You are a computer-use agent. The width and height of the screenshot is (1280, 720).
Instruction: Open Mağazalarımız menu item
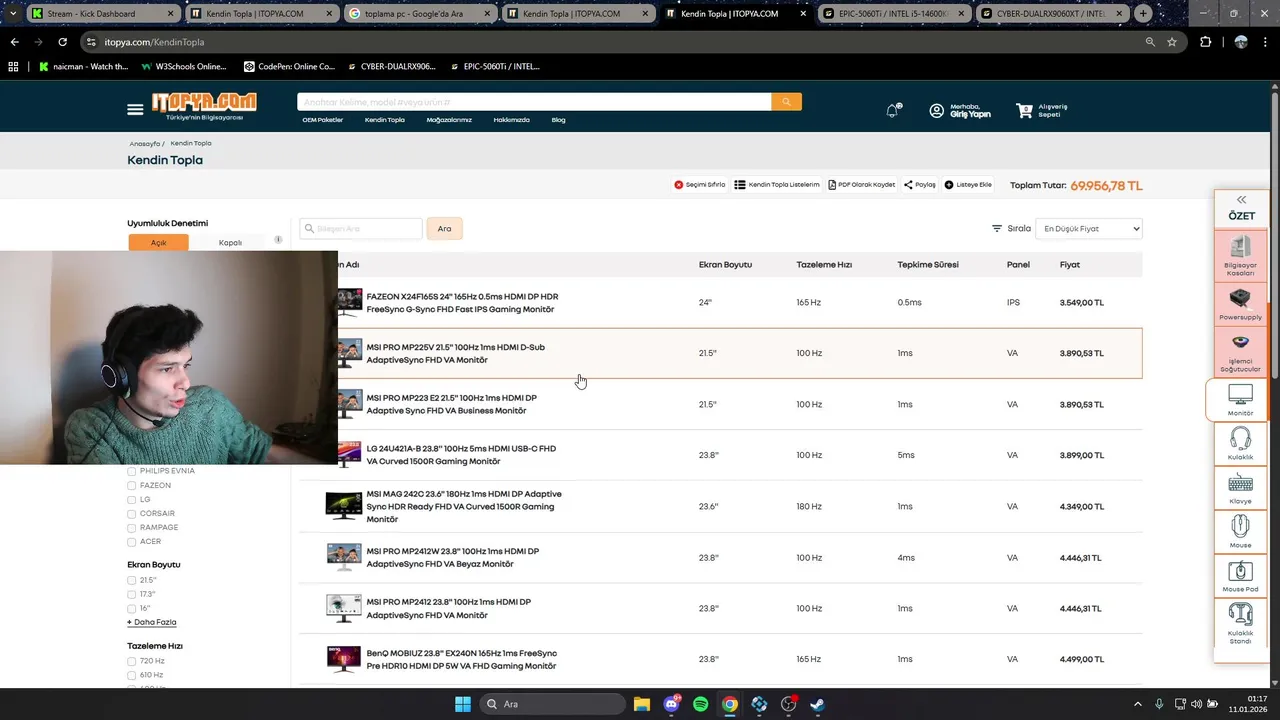(x=449, y=120)
